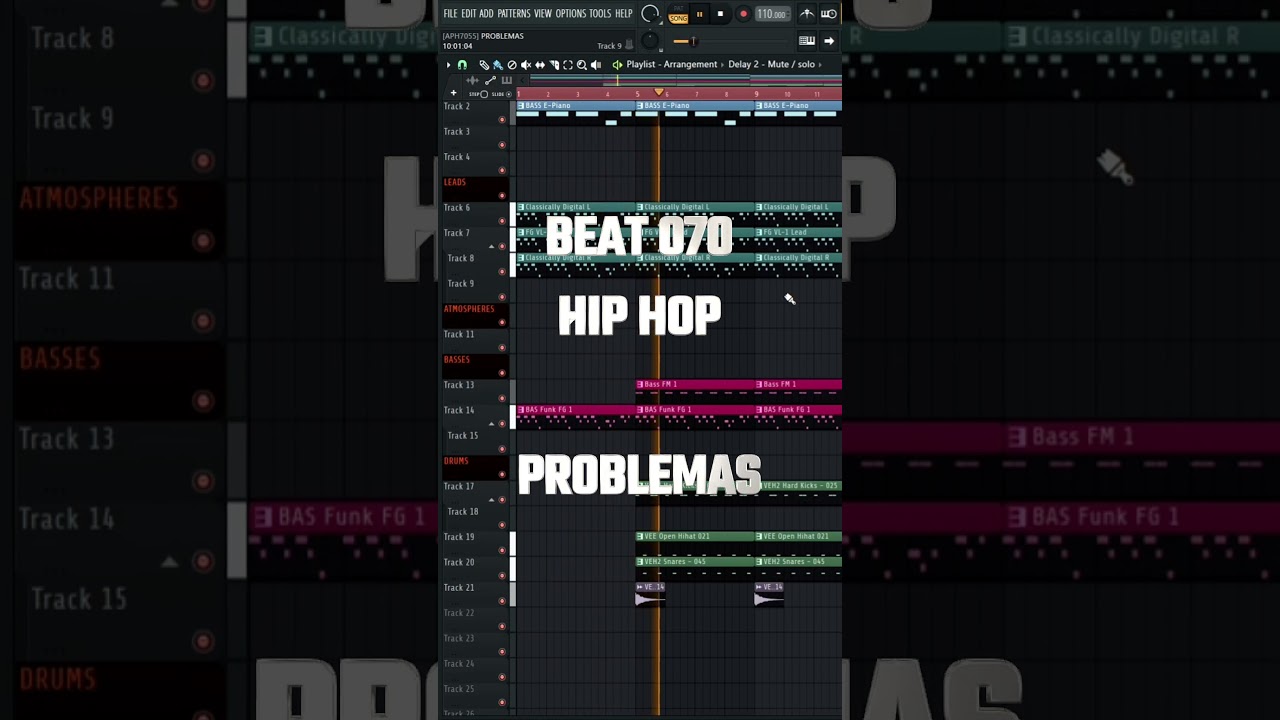Switch to PAT/SONG mode toggle
Image resolution: width=1280 pixels, height=720 pixels.
pyautogui.click(x=678, y=14)
